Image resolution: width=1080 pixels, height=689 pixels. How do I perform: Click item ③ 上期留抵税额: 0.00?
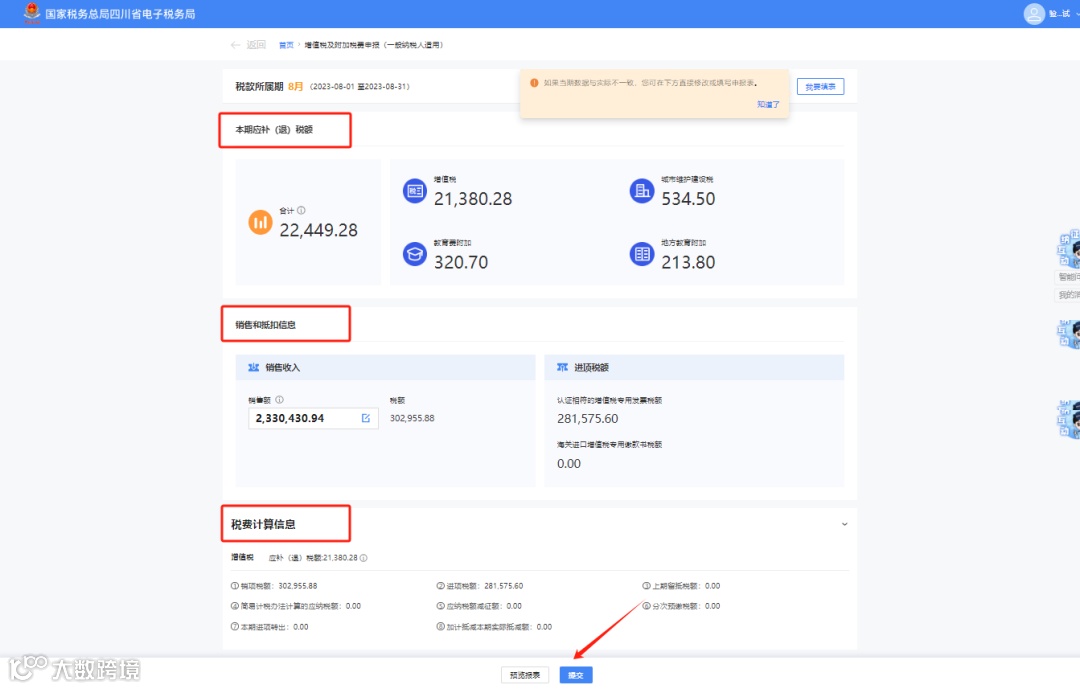(681, 586)
